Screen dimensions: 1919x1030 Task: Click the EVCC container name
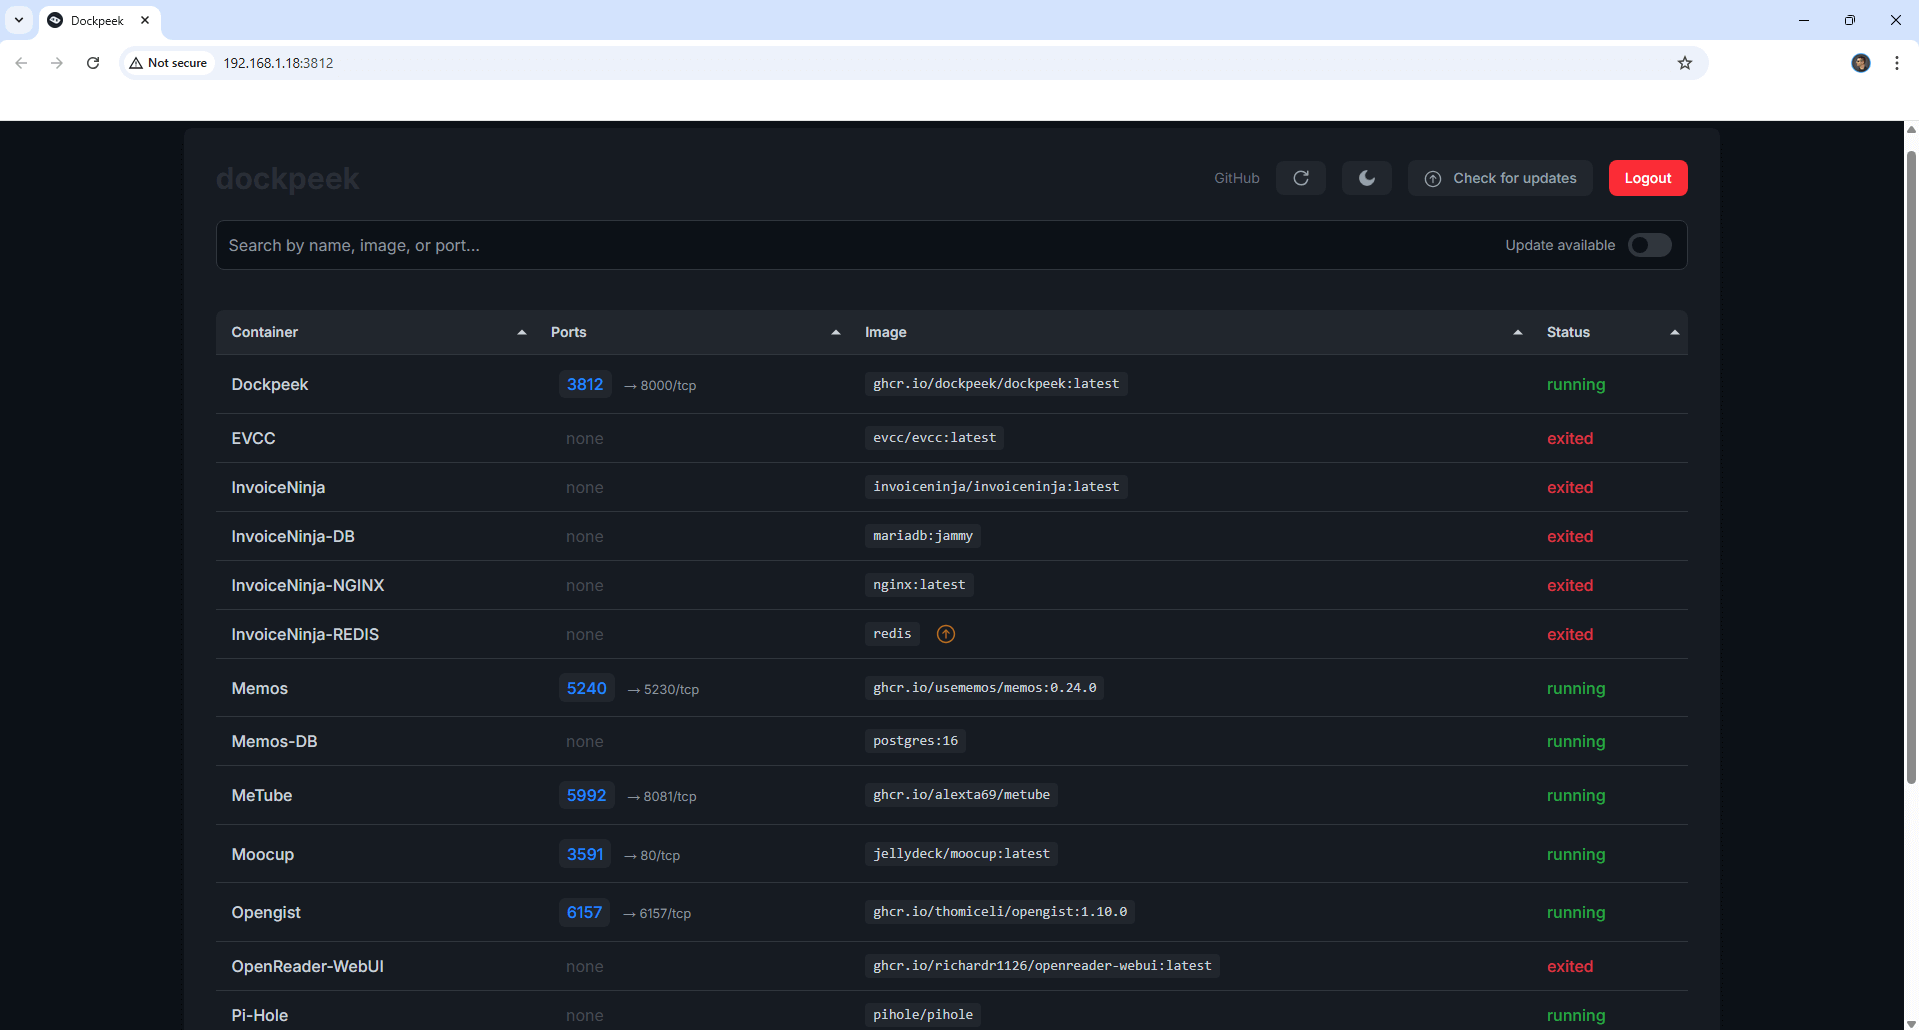pyautogui.click(x=253, y=438)
